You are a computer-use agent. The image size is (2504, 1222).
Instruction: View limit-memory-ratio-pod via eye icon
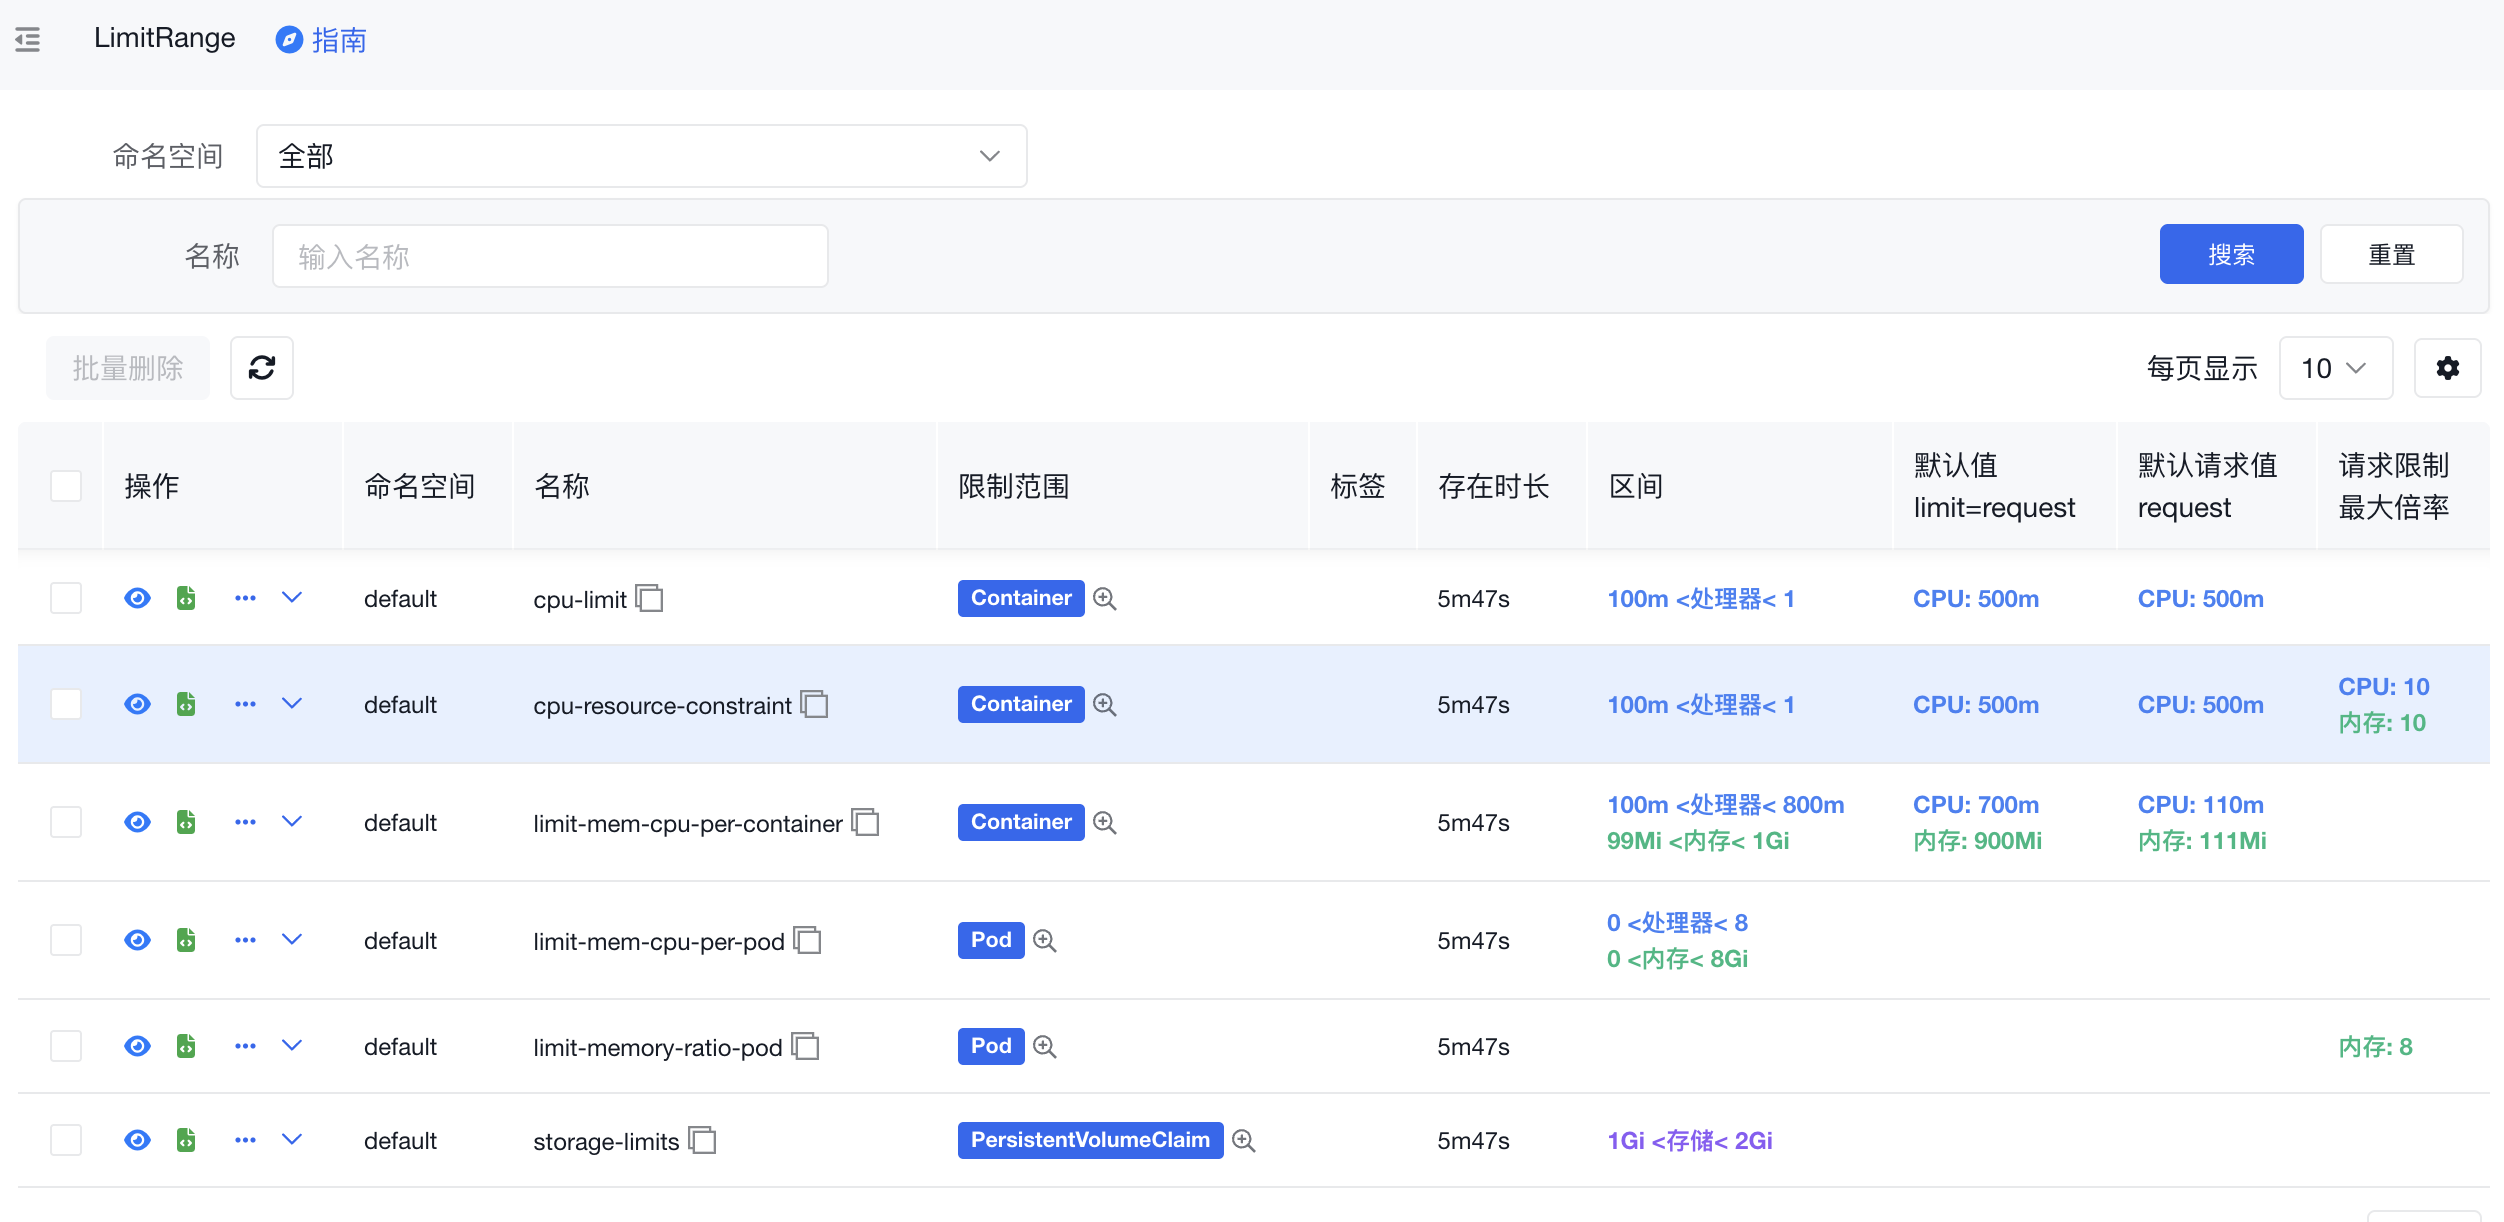tap(137, 1046)
